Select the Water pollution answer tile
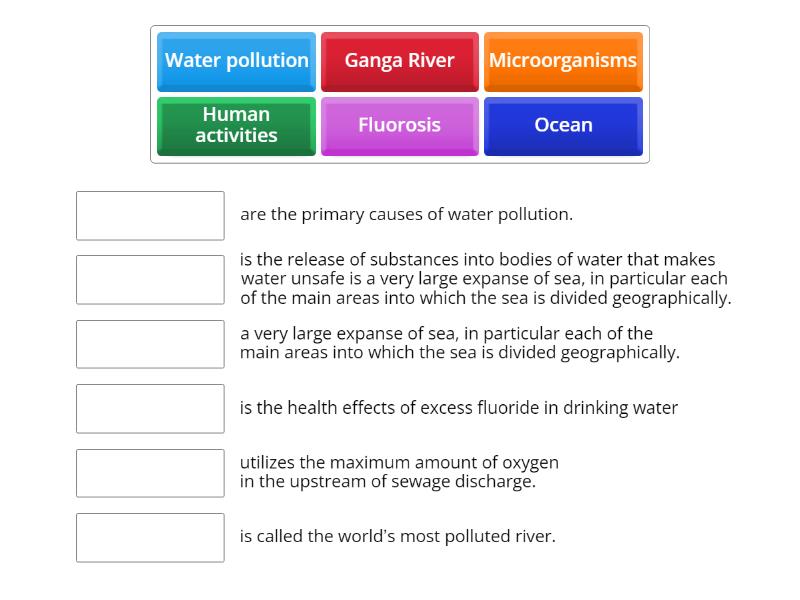Viewport: 800px width, 600px height. pyautogui.click(x=236, y=61)
